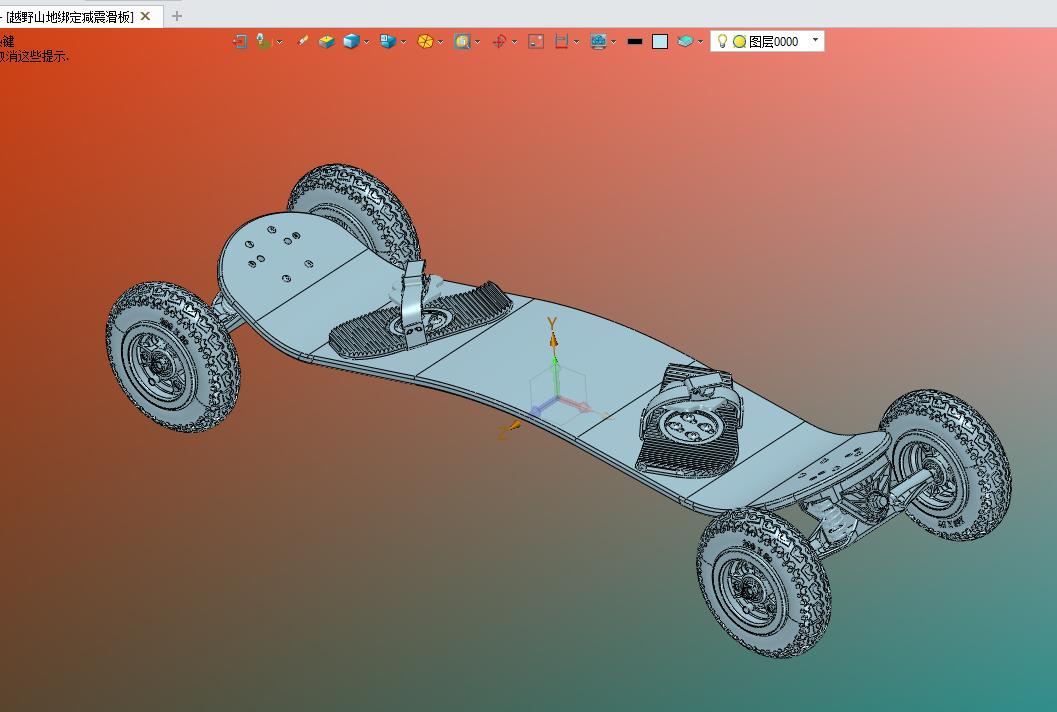Open the selection filter dropdown arrow
The height and width of the screenshot is (712, 1057).
click(x=280, y=42)
